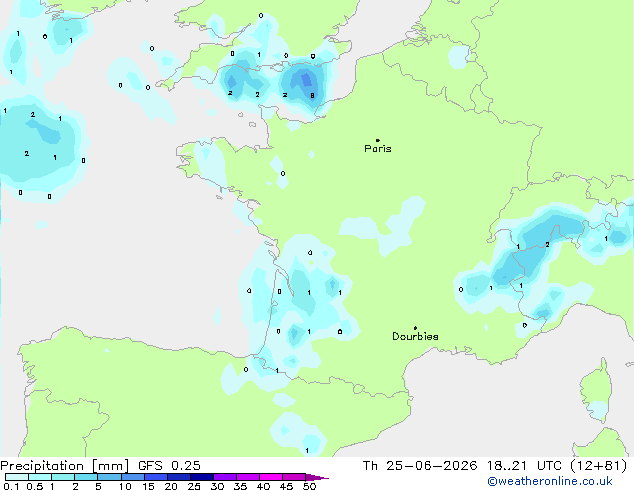The image size is (634, 490).
Task: Click the darkest blue rain cell over the Channel
Action: pos(306,79)
